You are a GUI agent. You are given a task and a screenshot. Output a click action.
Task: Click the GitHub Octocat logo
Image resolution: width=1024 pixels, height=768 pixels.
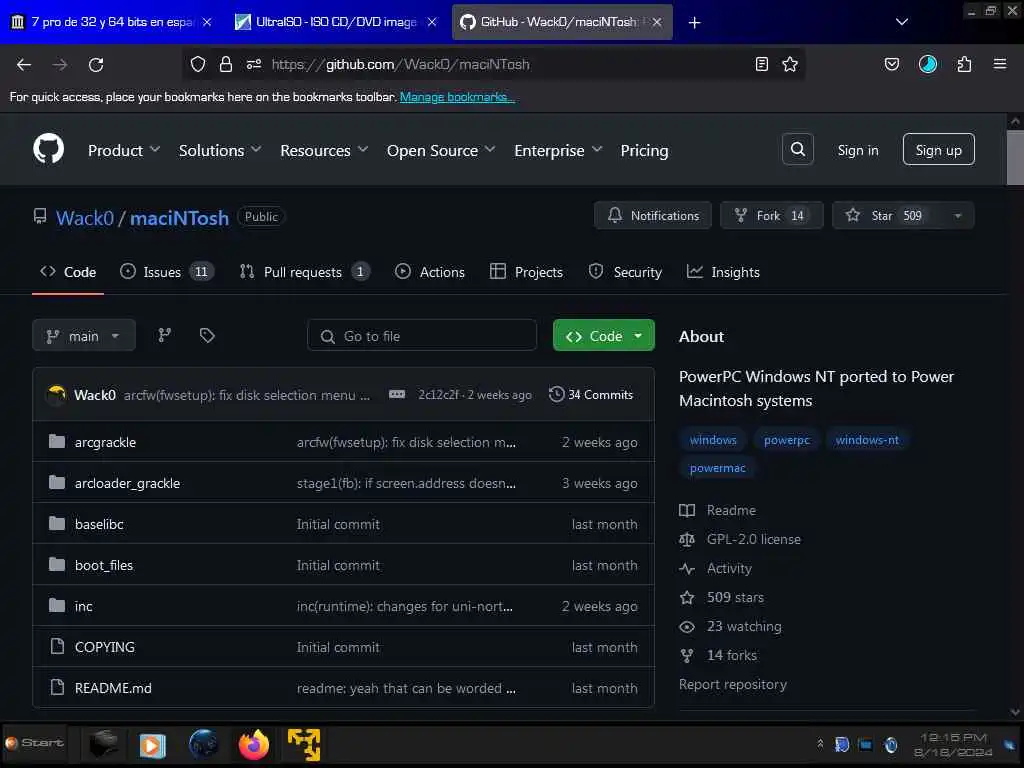(48, 149)
